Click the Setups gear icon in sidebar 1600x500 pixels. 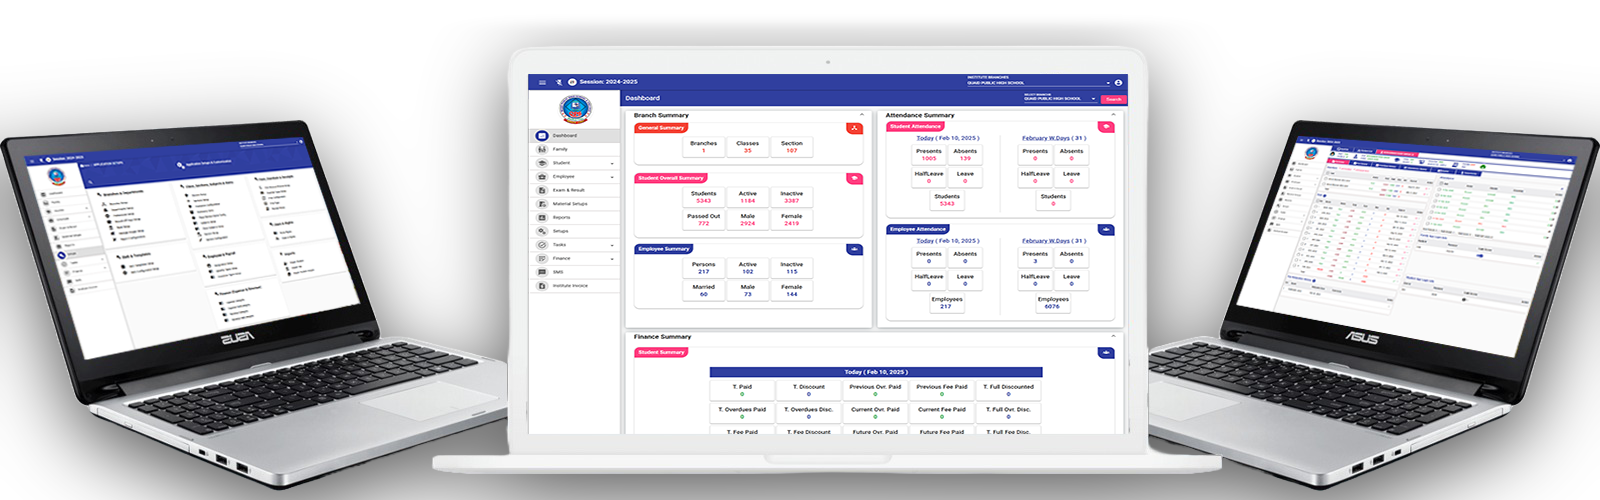(x=542, y=231)
